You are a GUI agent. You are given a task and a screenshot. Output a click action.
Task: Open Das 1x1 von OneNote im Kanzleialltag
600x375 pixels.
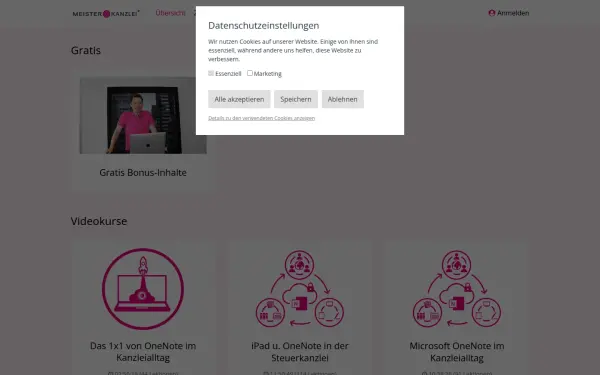pyautogui.click(x=143, y=352)
